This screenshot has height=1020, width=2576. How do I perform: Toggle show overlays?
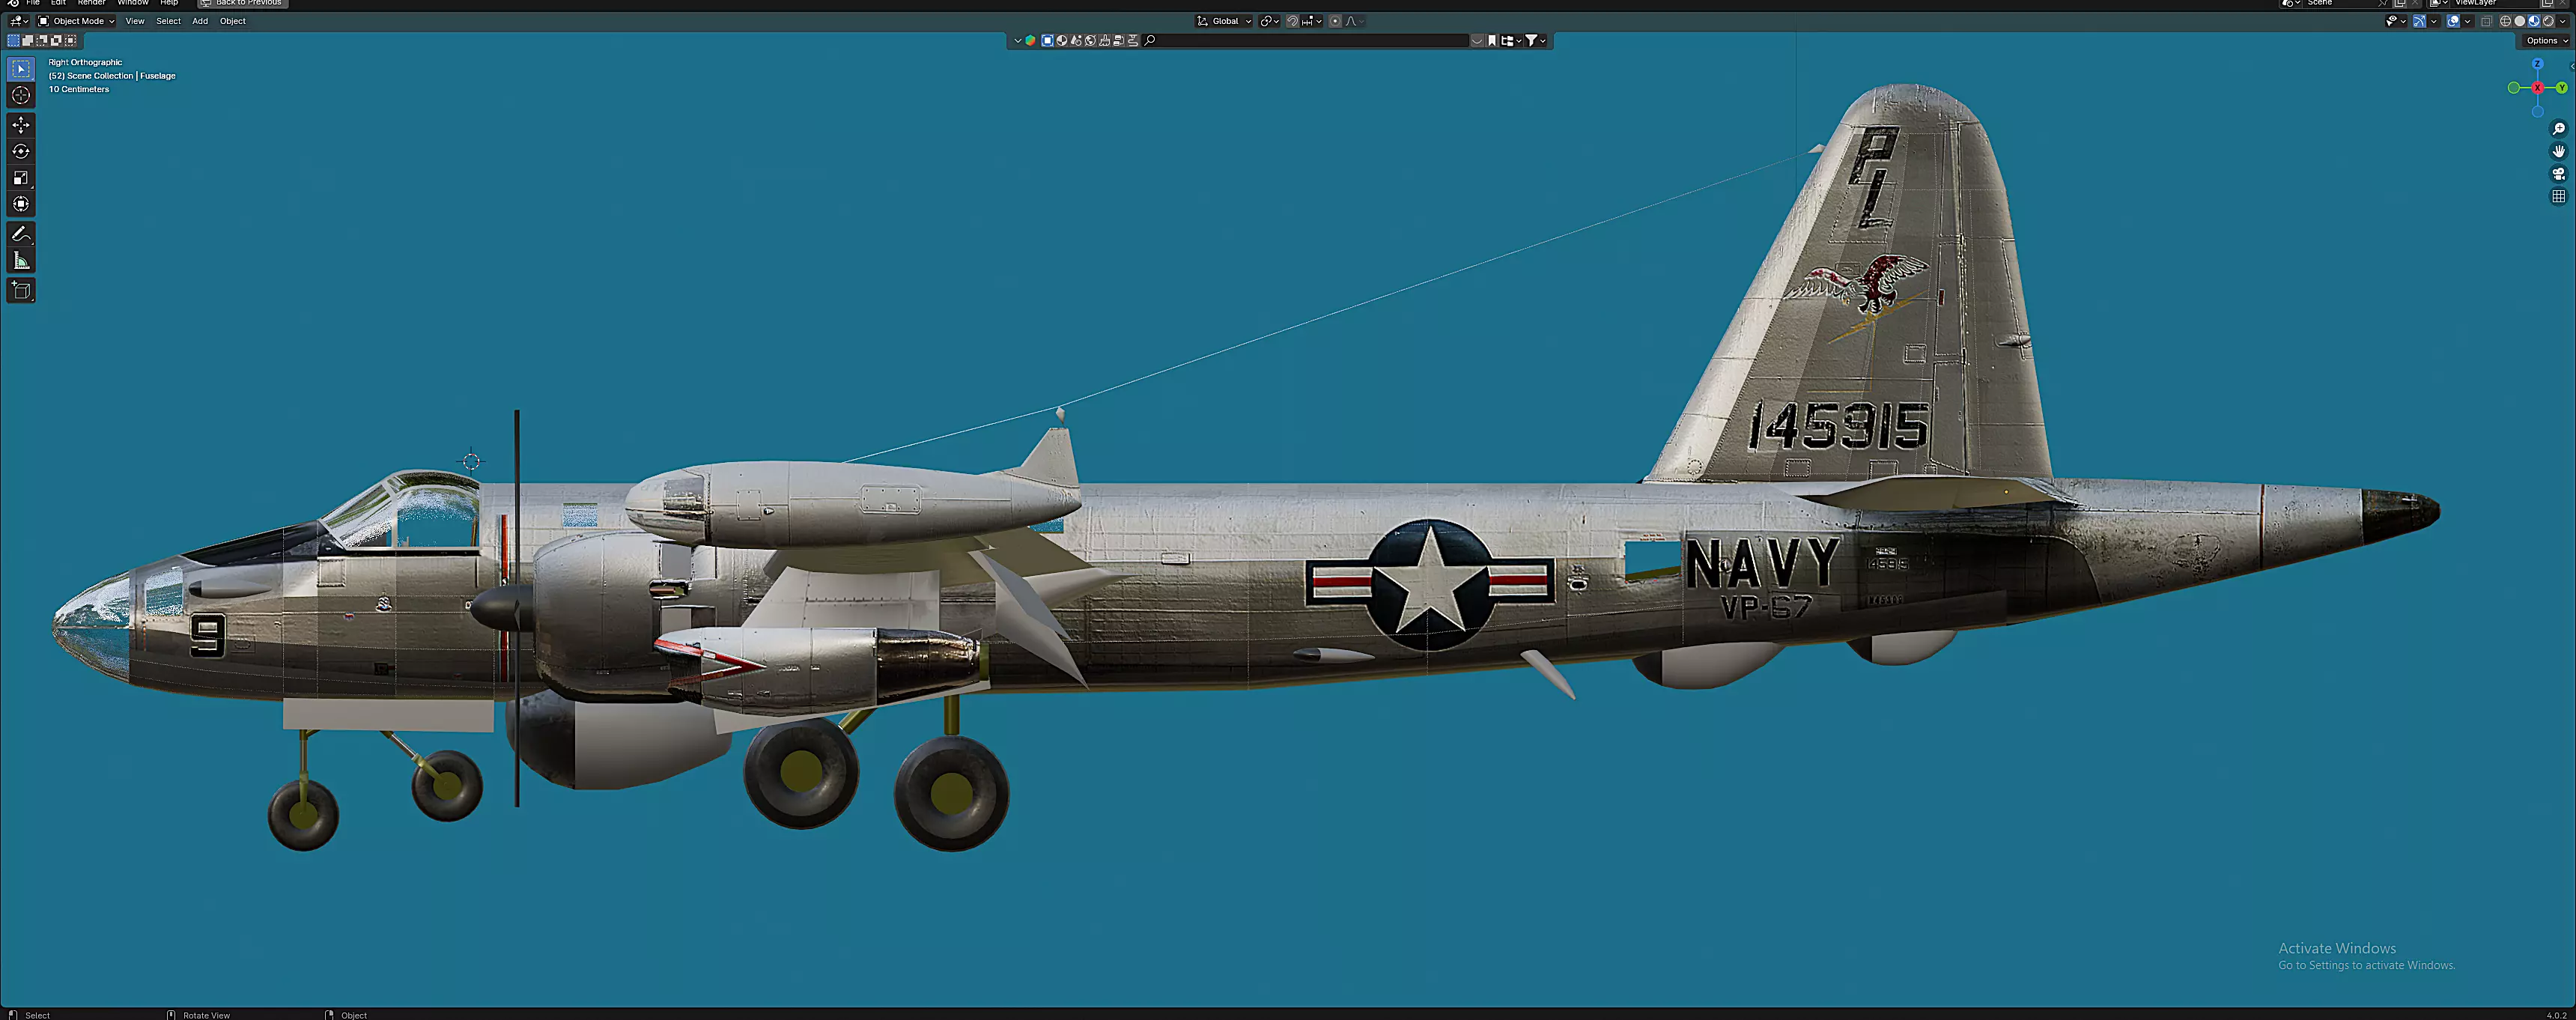2453,21
